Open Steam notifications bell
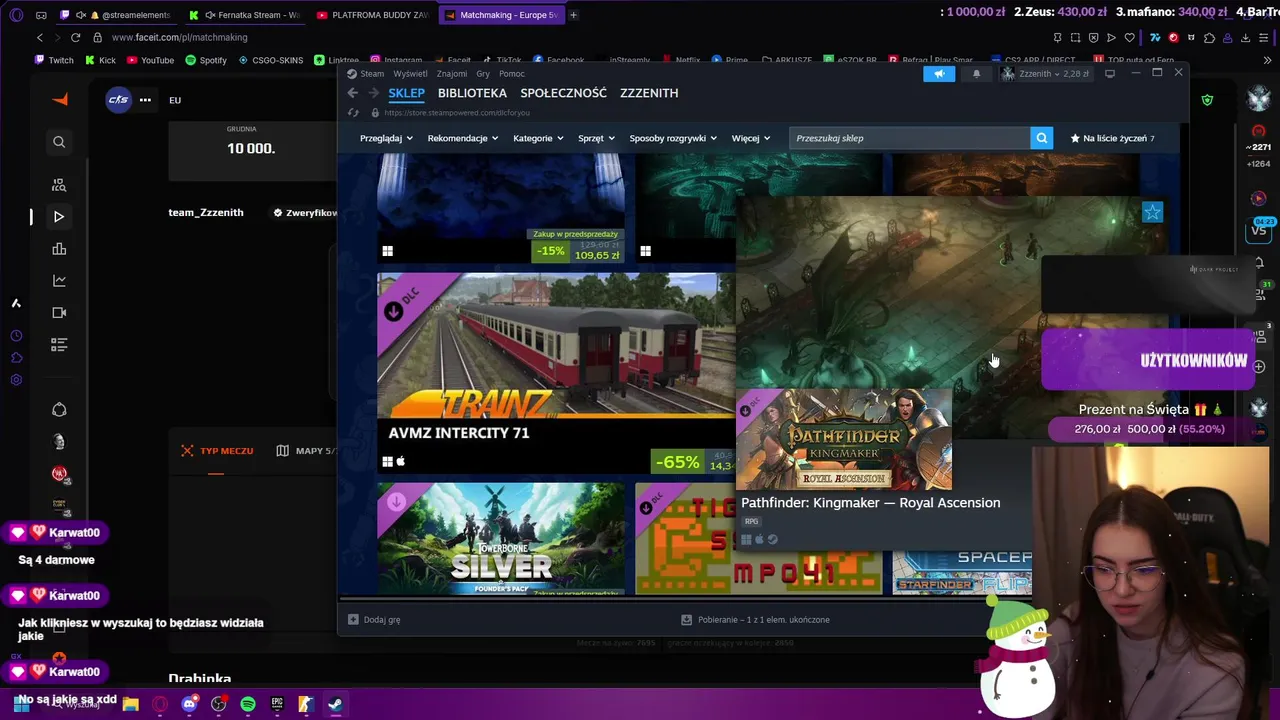 [x=977, y=74]
